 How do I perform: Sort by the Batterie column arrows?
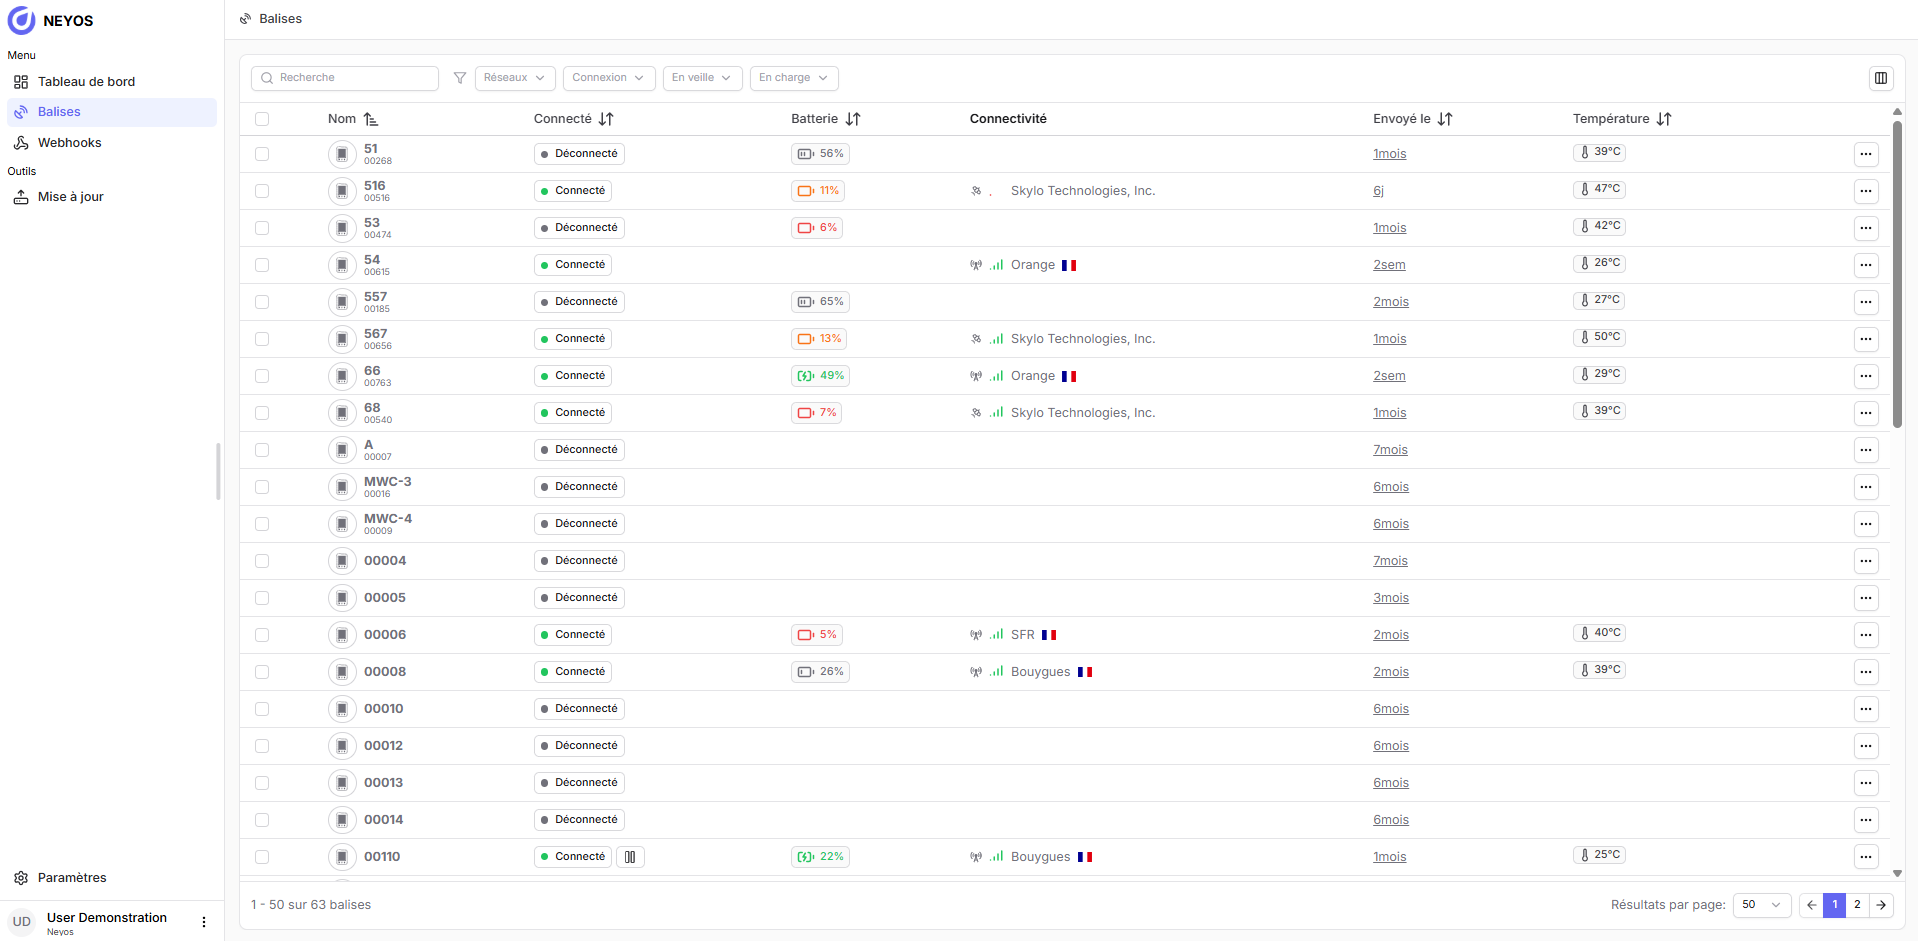point(853,119)
